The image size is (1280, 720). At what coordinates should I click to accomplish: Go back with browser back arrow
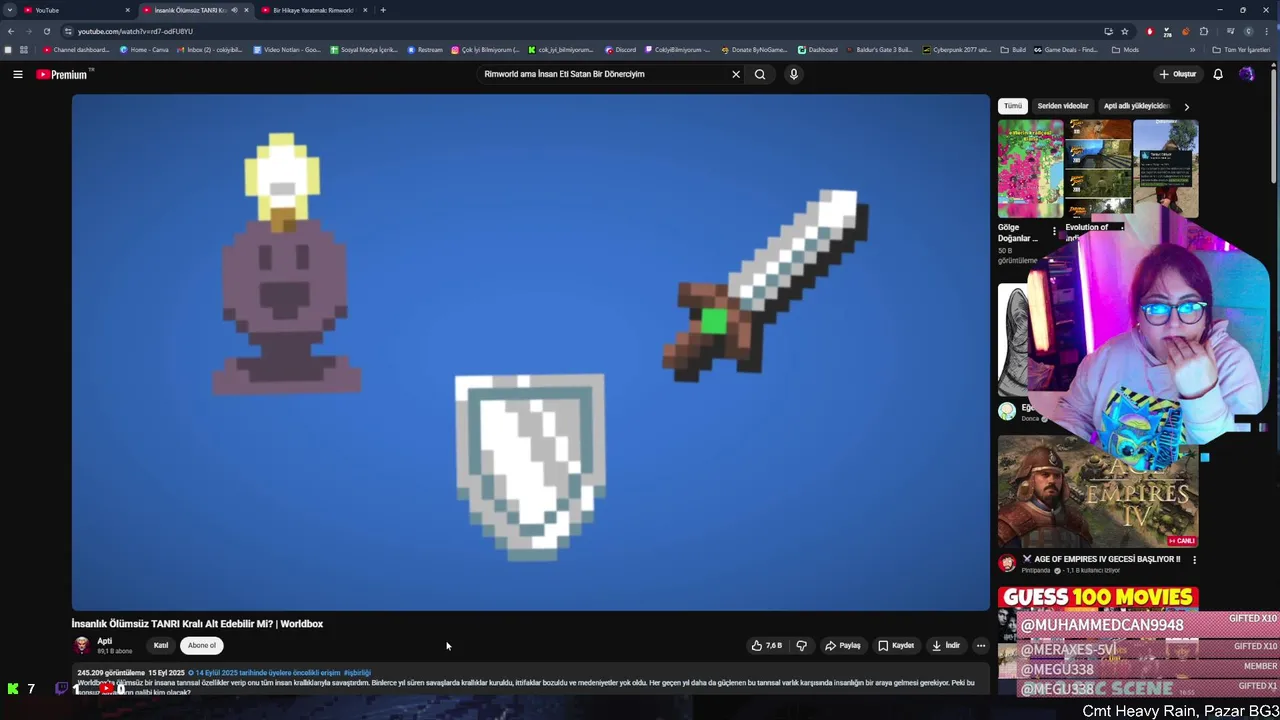click(x=11, y=31)
